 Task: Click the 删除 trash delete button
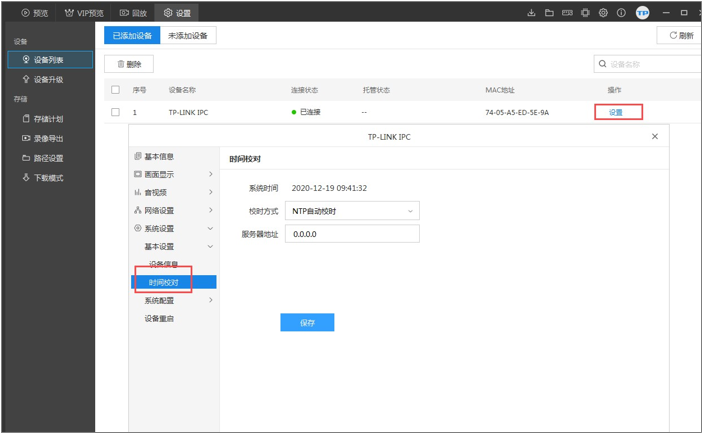pos(129,64)
